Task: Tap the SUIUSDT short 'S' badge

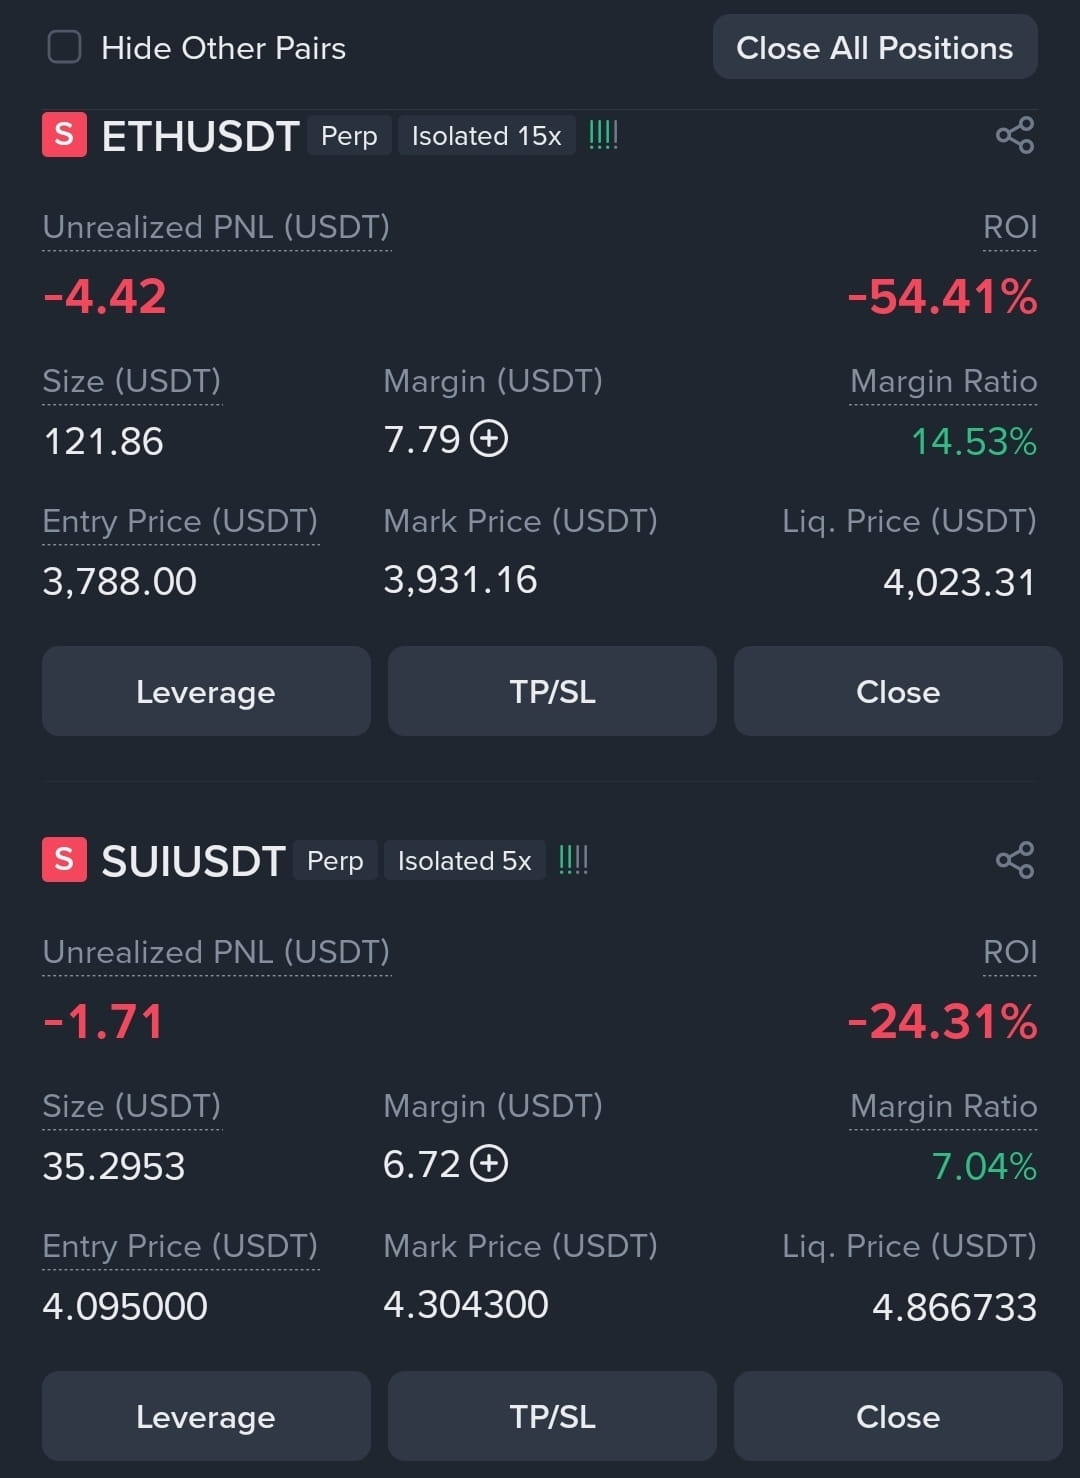Action: 64,860
